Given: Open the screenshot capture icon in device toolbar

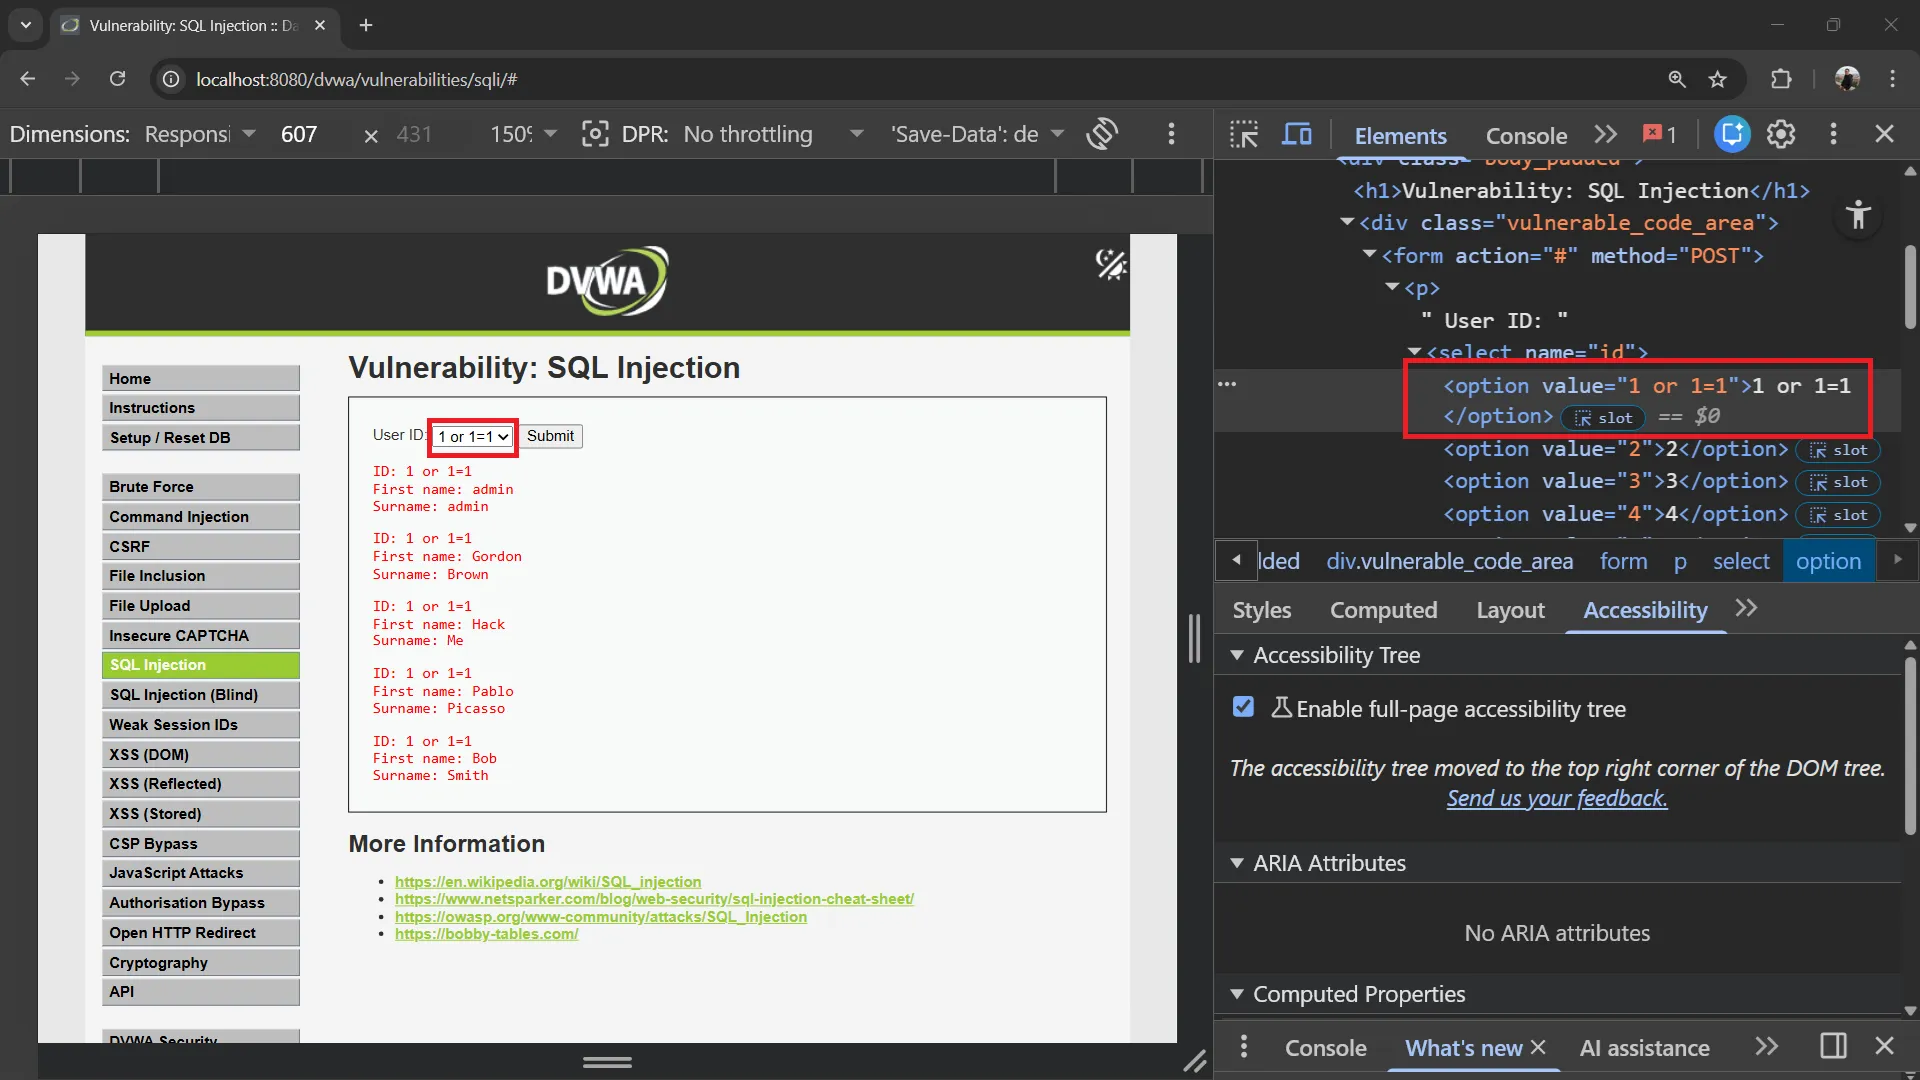Looking at the screenshot, I should pyautogui.click(x=596, y=133).
